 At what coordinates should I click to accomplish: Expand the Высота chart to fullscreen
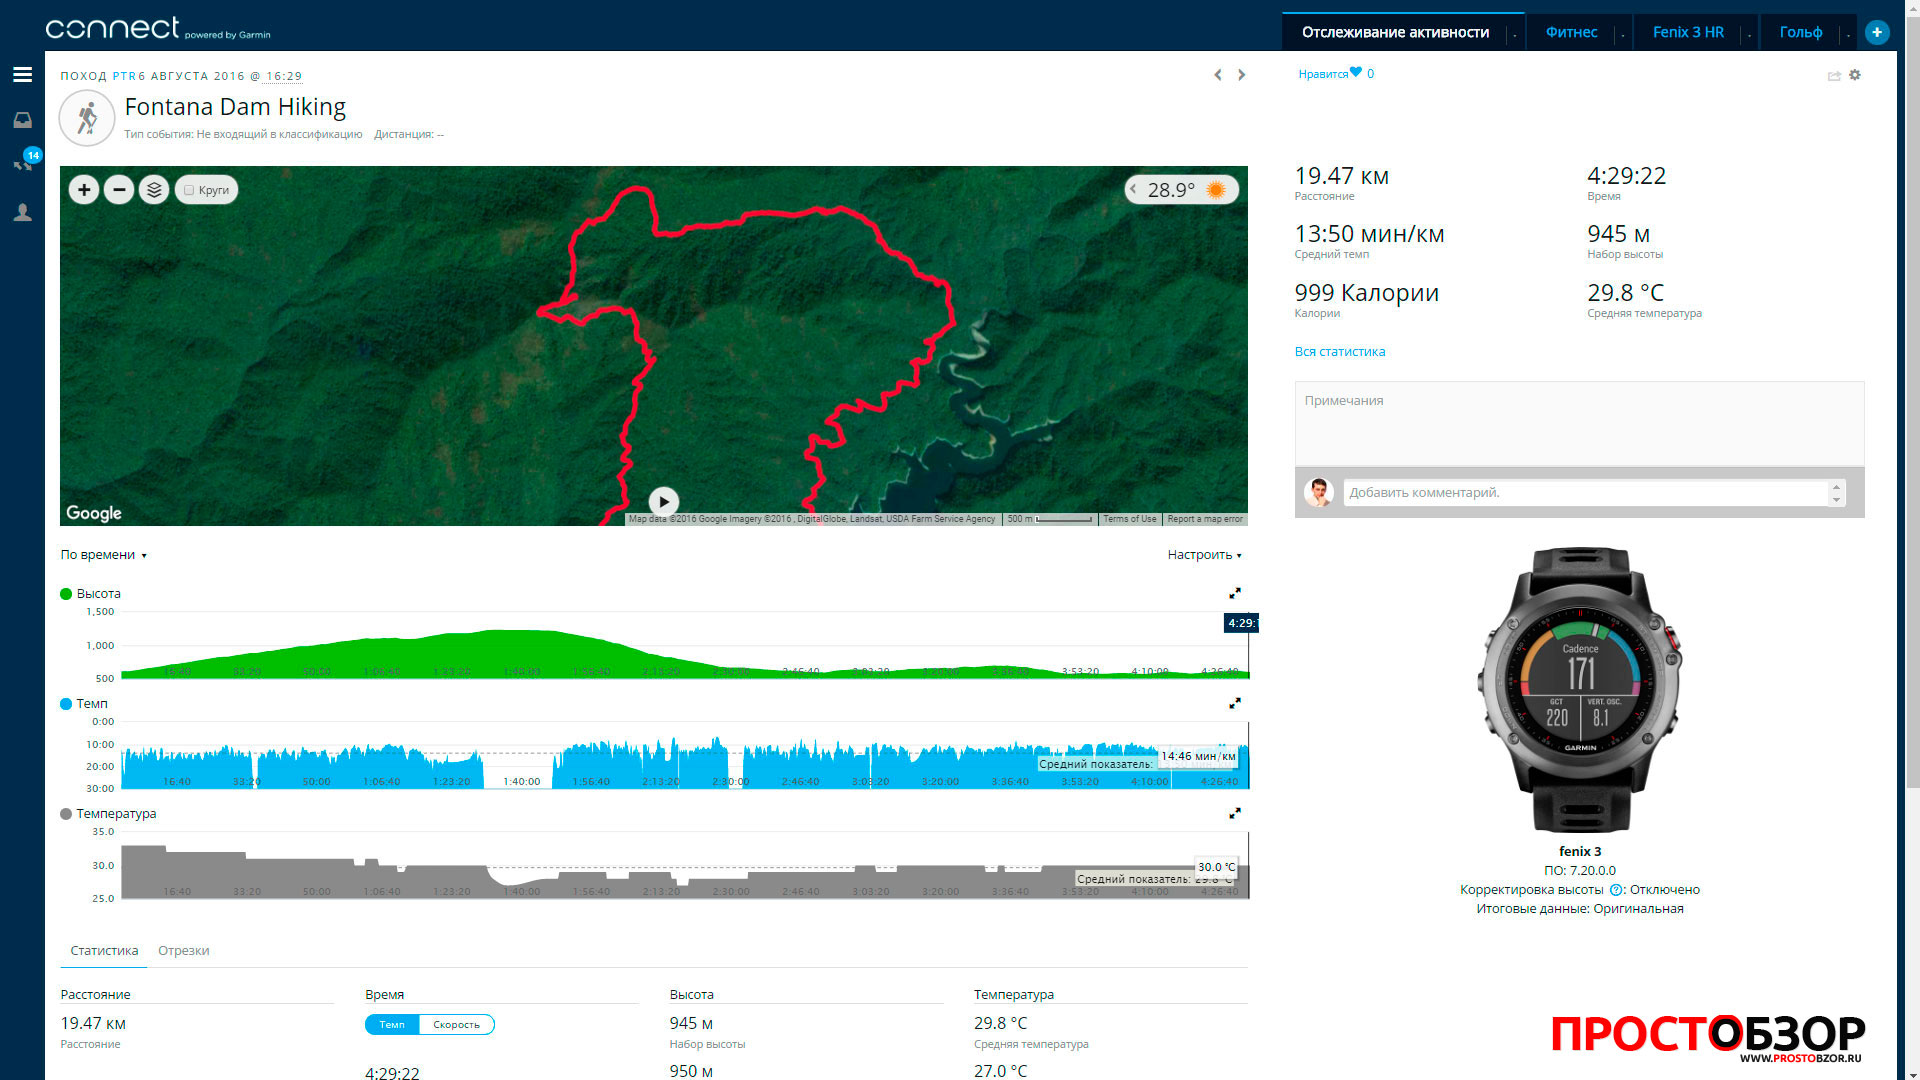[1235, 594]
